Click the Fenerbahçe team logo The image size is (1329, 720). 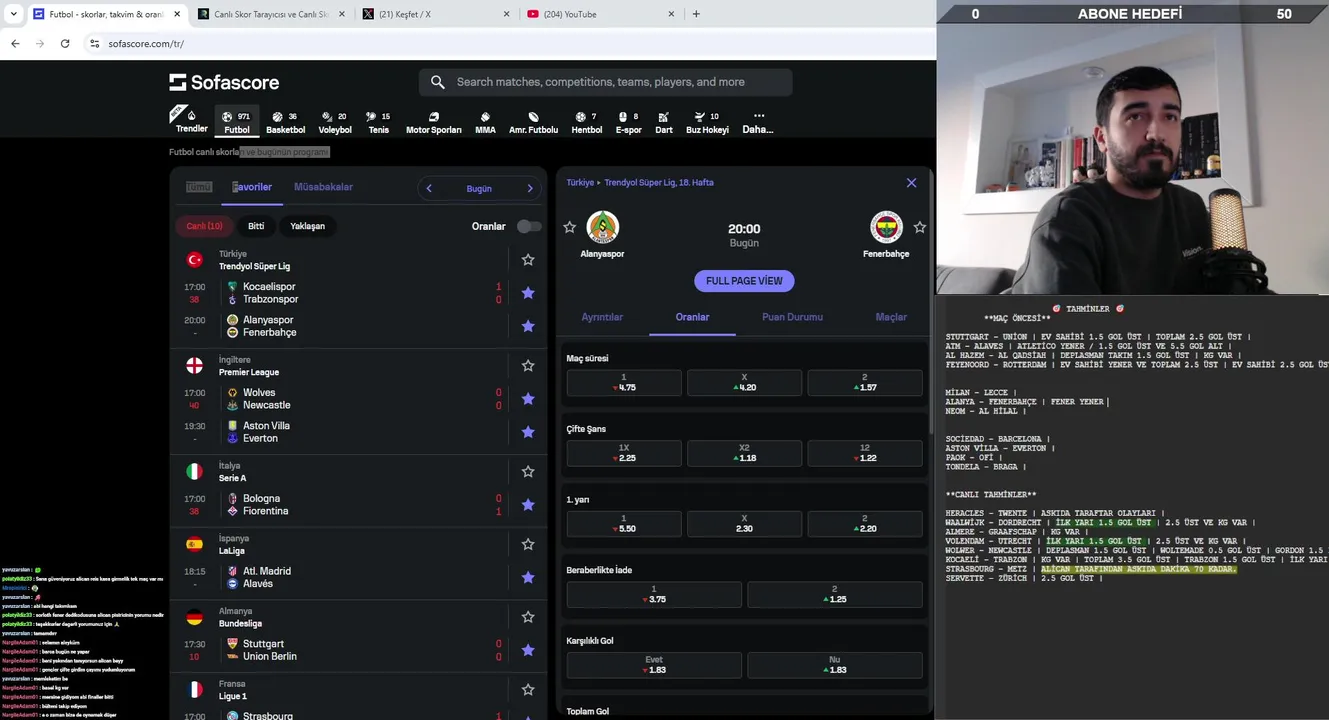(x=886, y=227)
